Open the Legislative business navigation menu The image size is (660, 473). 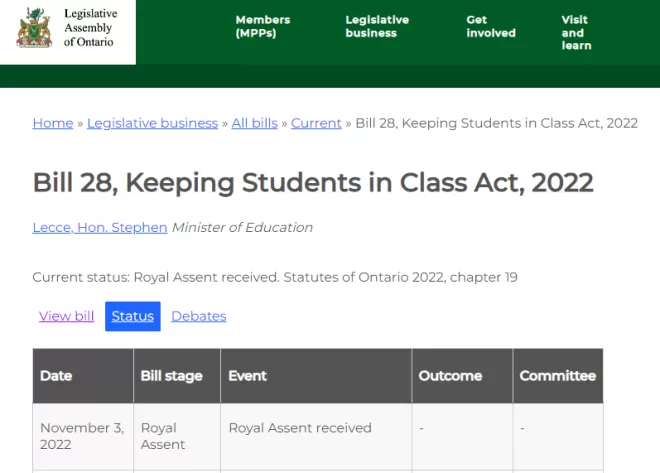click(377, 26)
